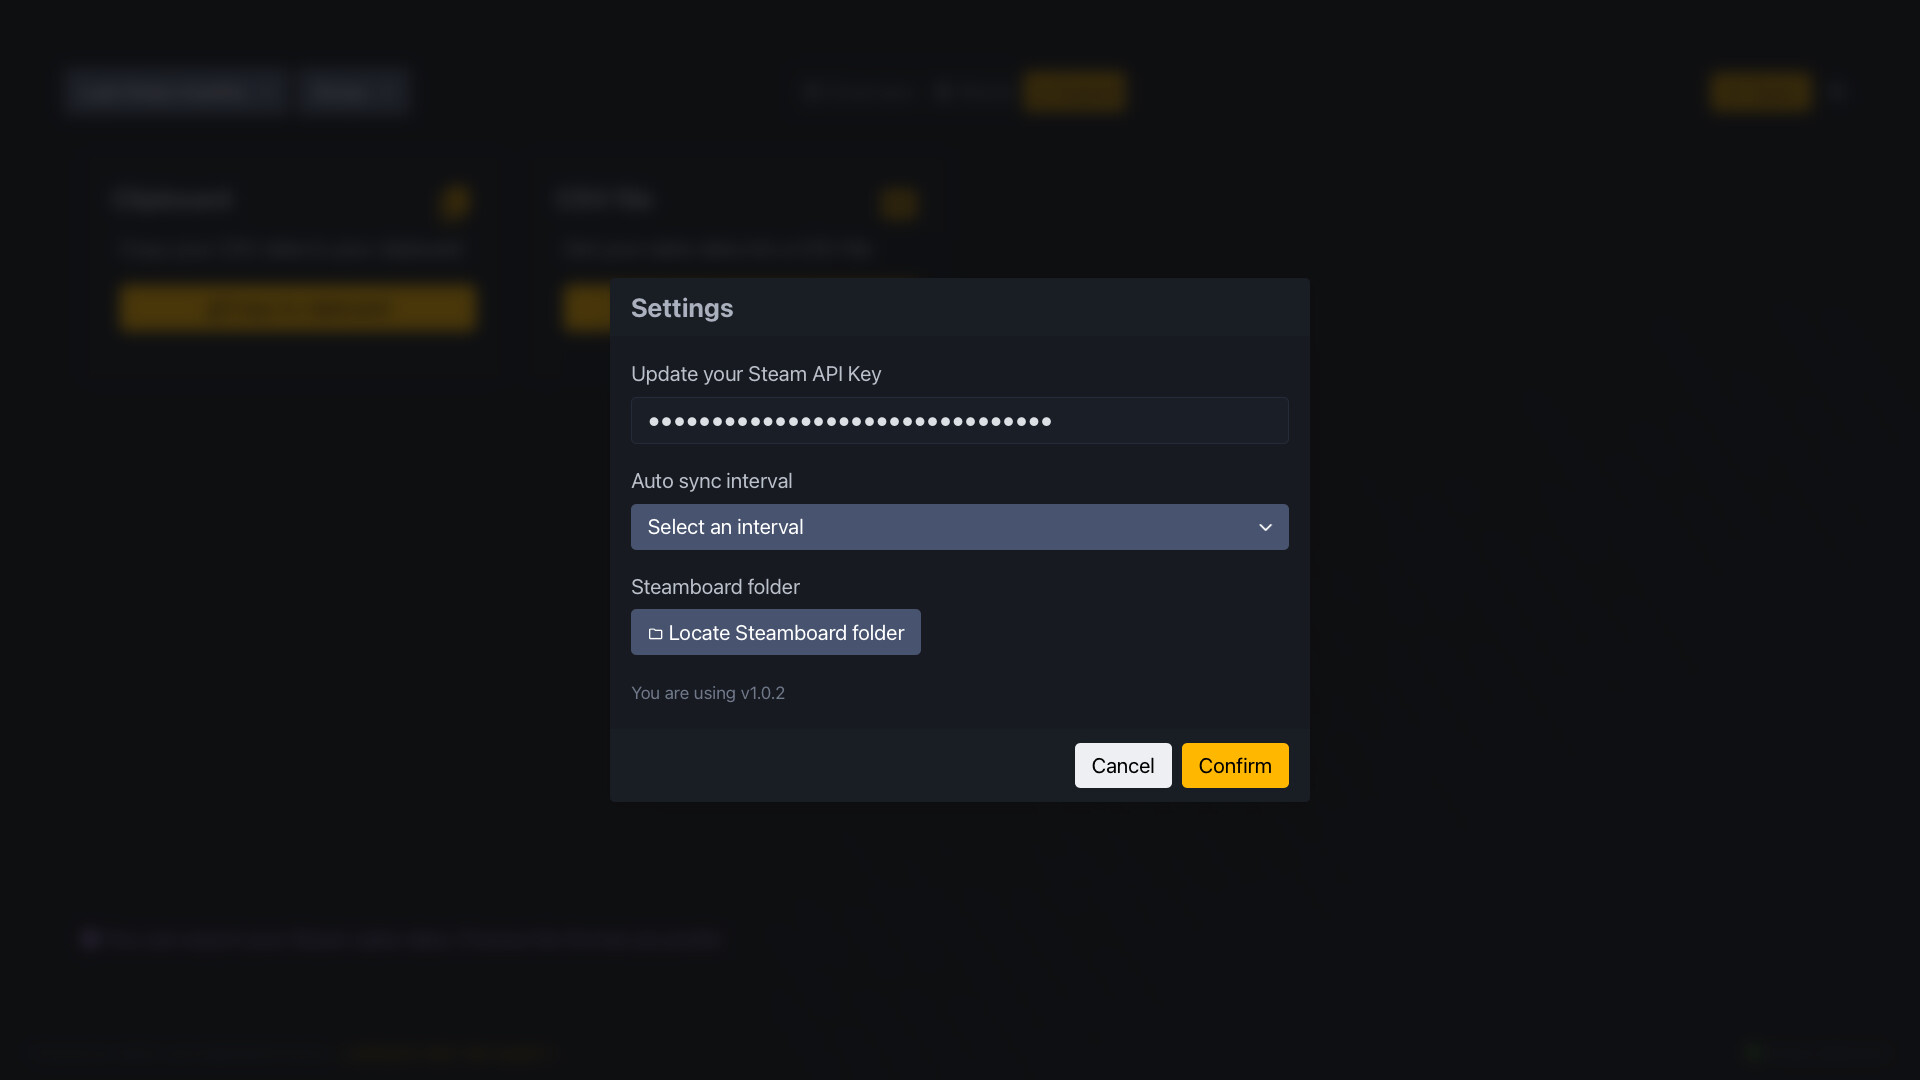Click the Confirm button
This screenshot has width=1920, height=1080.
point(1234,765)
